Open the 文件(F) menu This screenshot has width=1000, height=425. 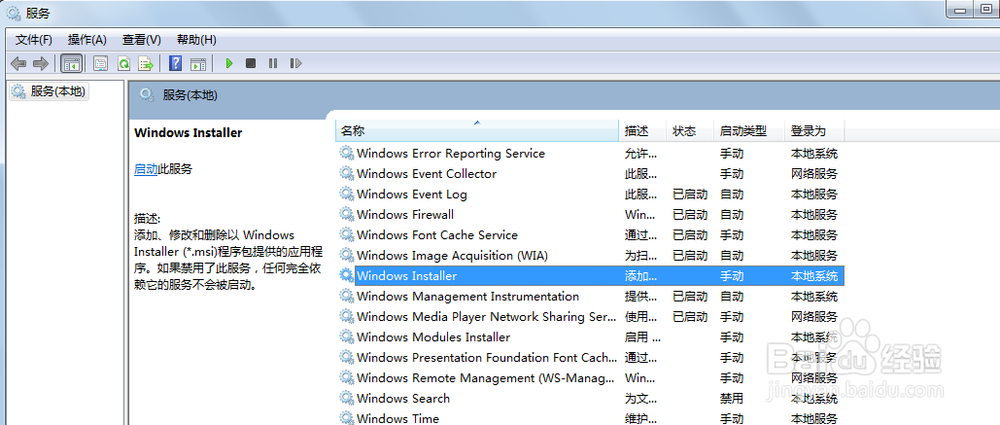point(33,40)
